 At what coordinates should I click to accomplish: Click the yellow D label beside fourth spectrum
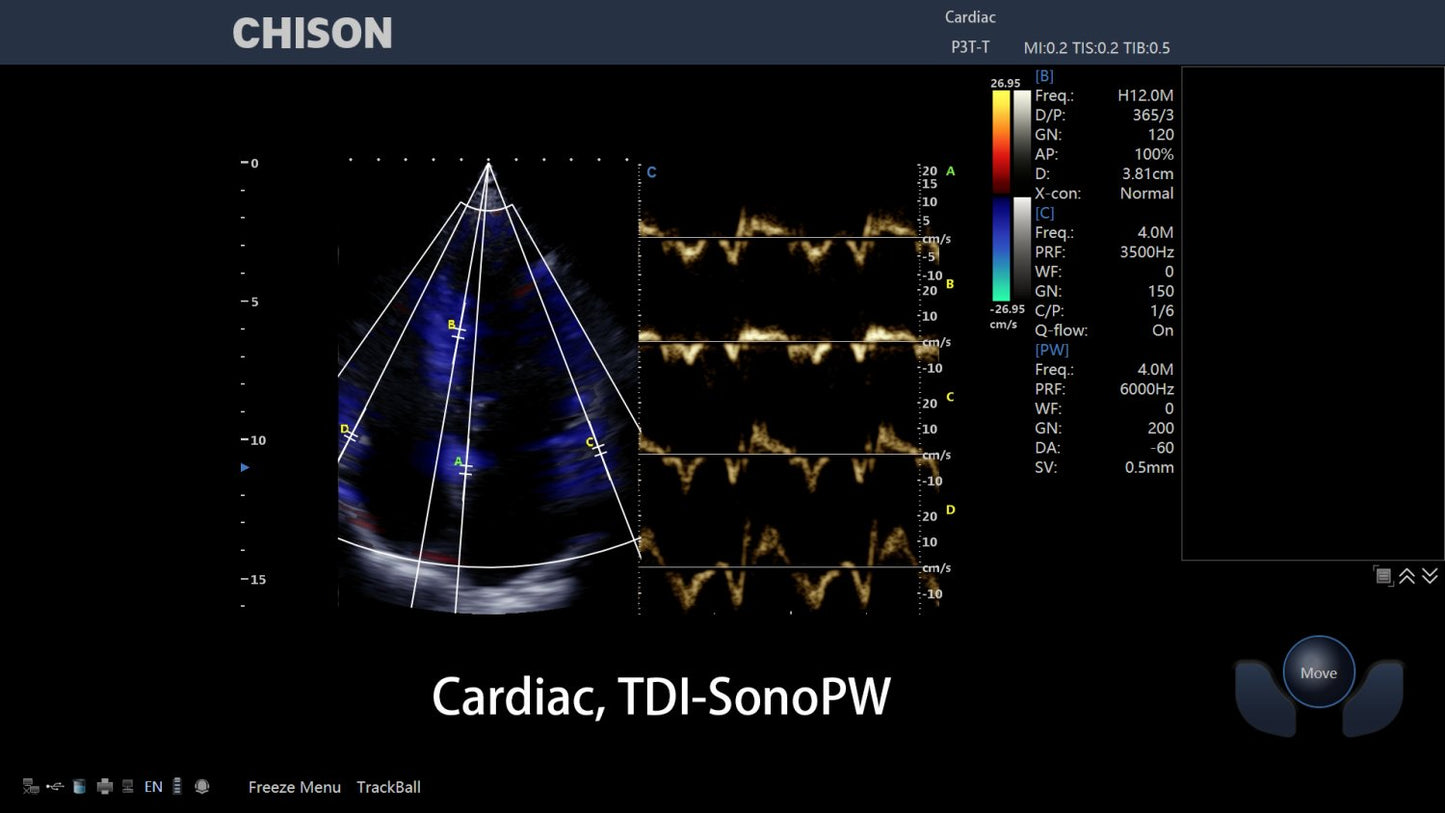(950, 510)
